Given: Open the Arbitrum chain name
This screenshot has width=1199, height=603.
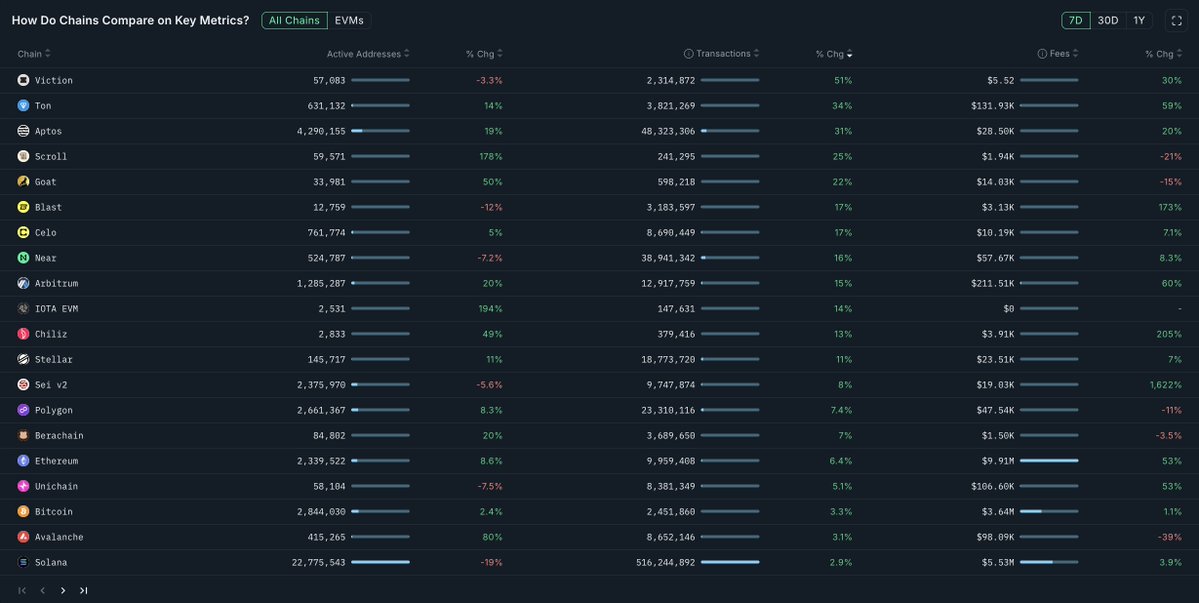Looking at the screenshot, I should click(57, 283).
